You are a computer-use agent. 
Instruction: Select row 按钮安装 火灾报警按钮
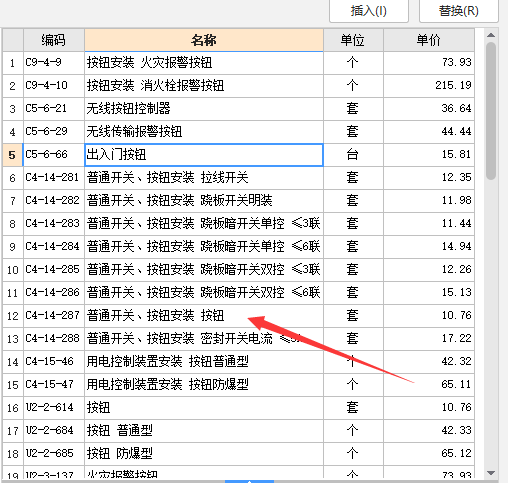[204, 63]
